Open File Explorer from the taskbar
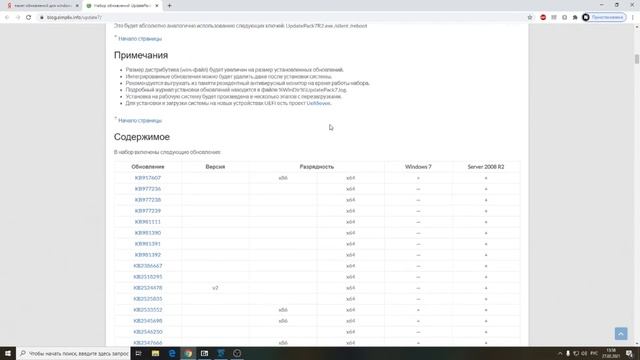 [156, 353]
